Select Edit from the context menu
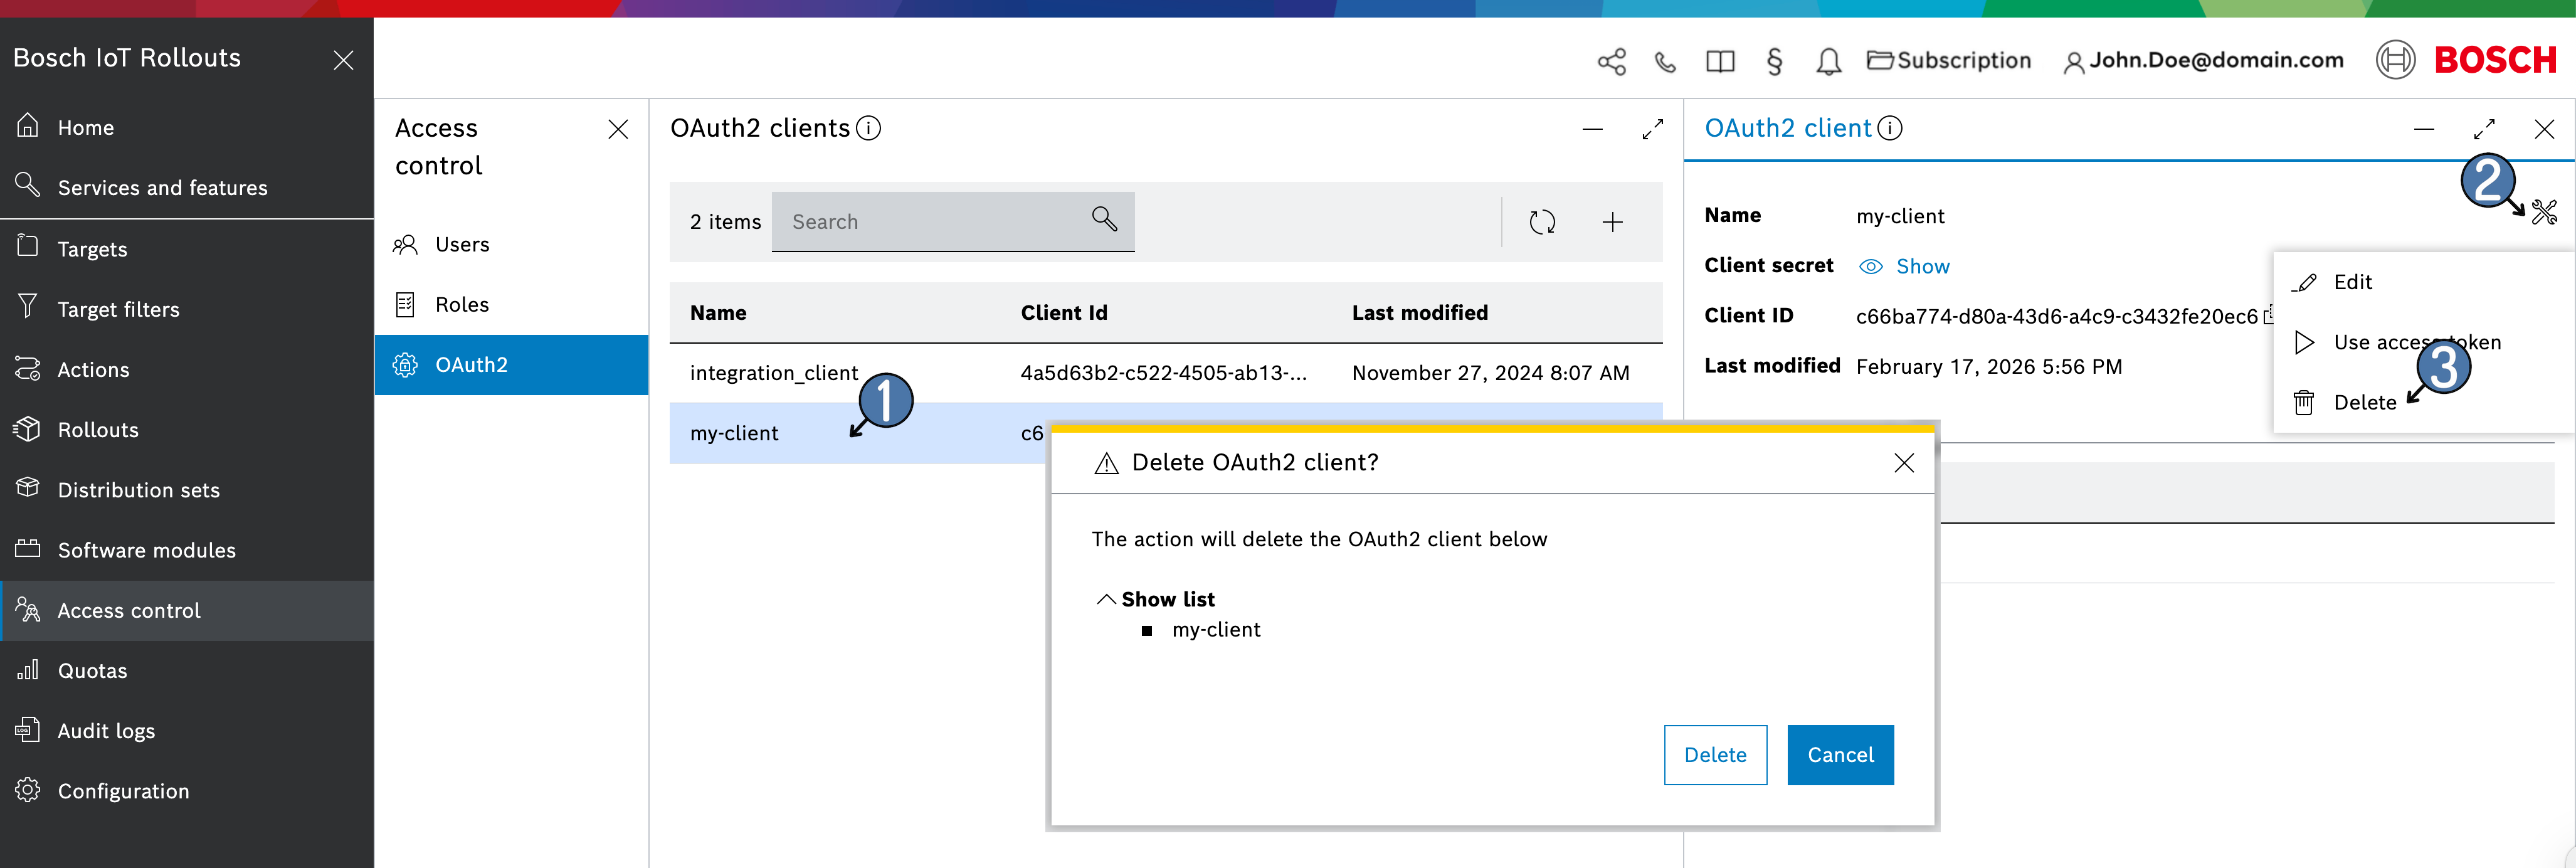The image size is (2576, 868). [2351, 282]
